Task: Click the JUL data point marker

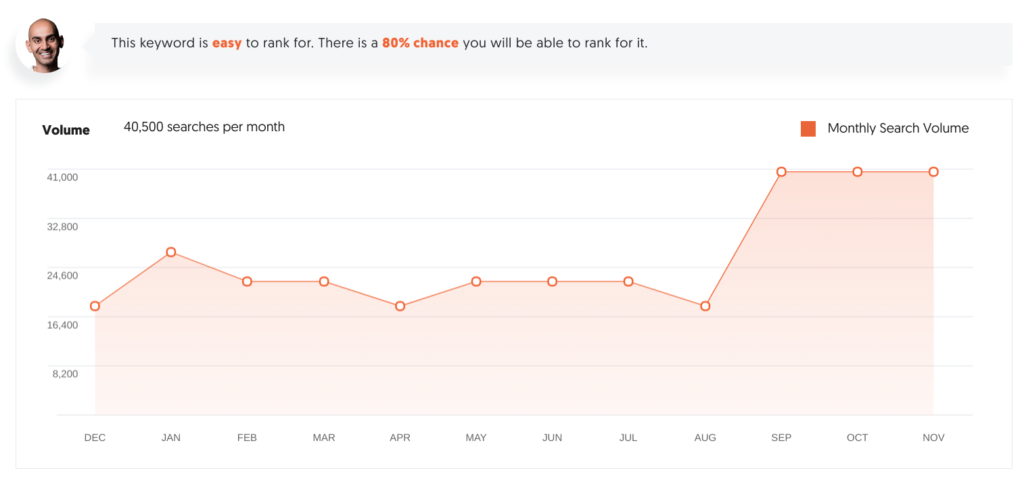Action: [628, 282]
